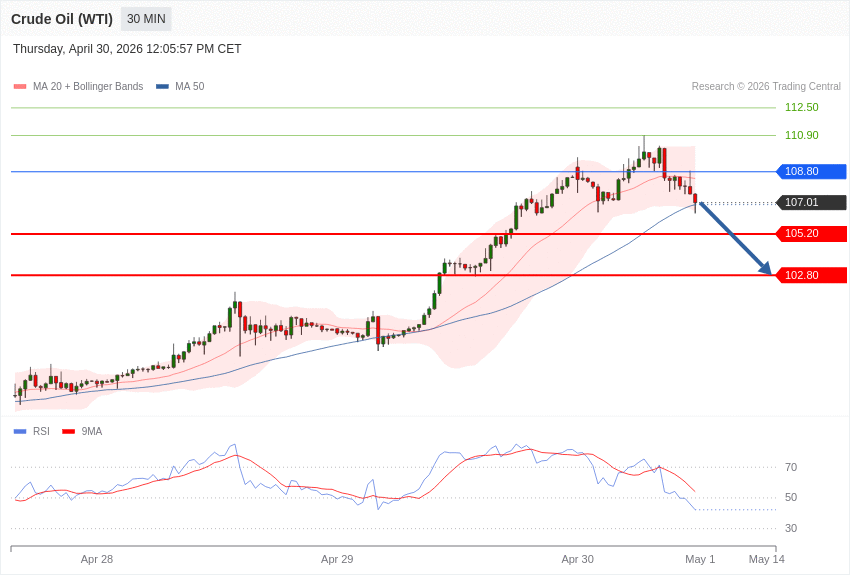This screenshot has height=576, width=850.
Task: Select Apr 29 on the time axis
Action: 337,559
